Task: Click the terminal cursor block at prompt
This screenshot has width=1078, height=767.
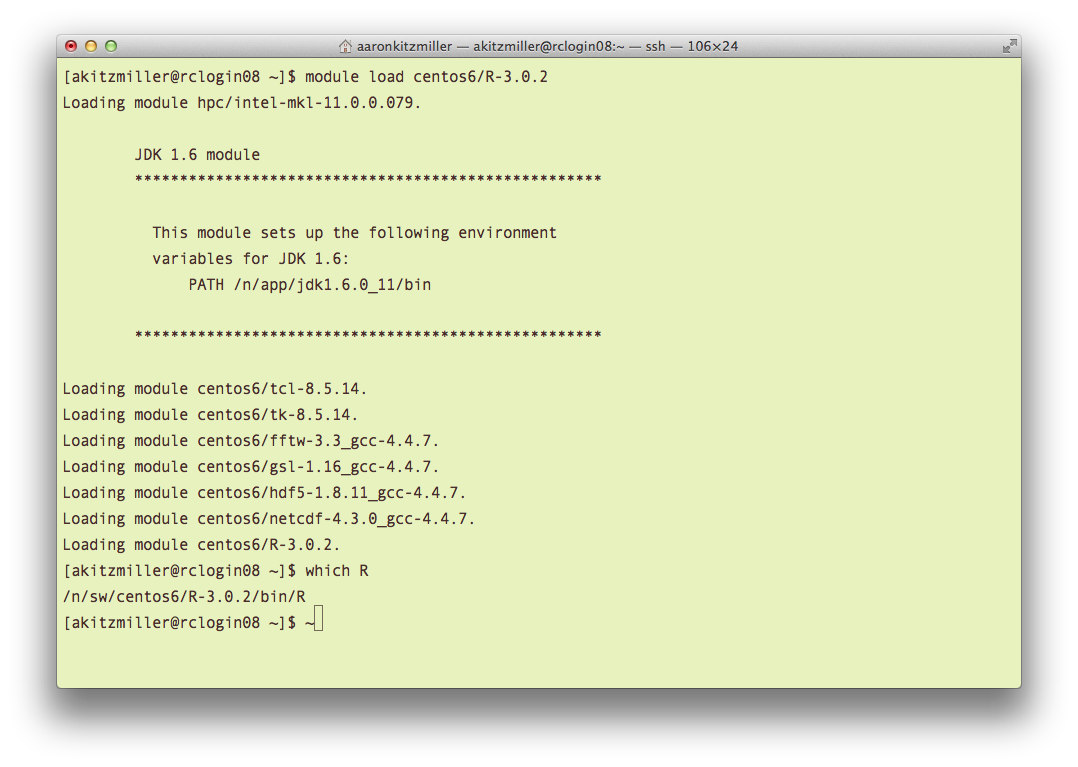Action: click(318, 619)
